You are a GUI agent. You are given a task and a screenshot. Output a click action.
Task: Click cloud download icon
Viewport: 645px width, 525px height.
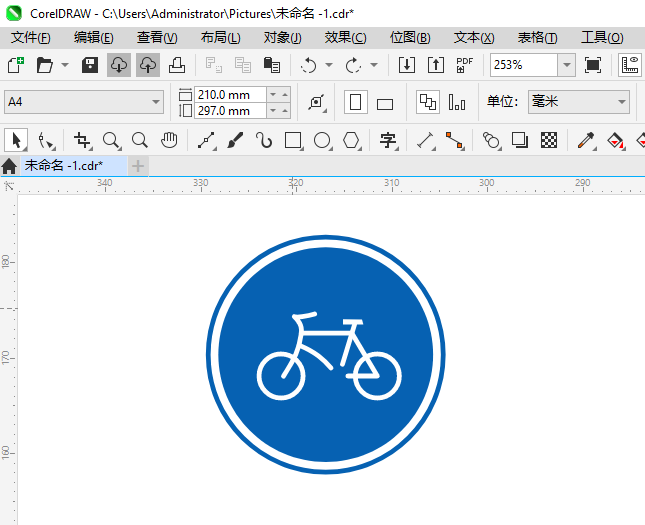tap(119, 65)
